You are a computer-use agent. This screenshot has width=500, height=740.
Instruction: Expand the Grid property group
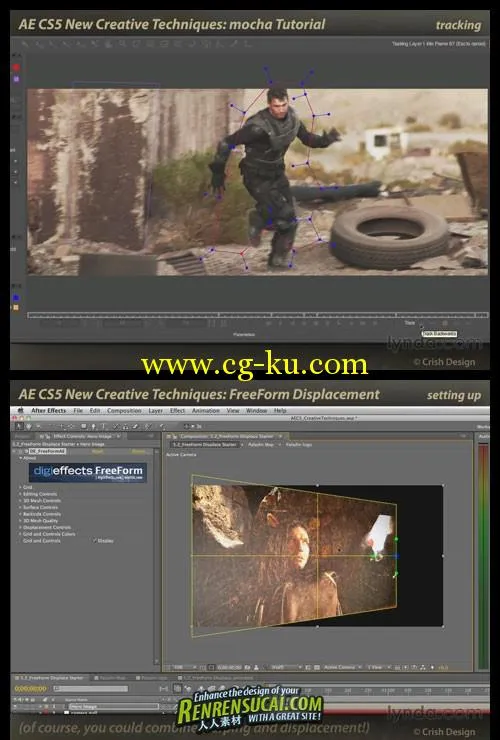(x=20, y=487)
